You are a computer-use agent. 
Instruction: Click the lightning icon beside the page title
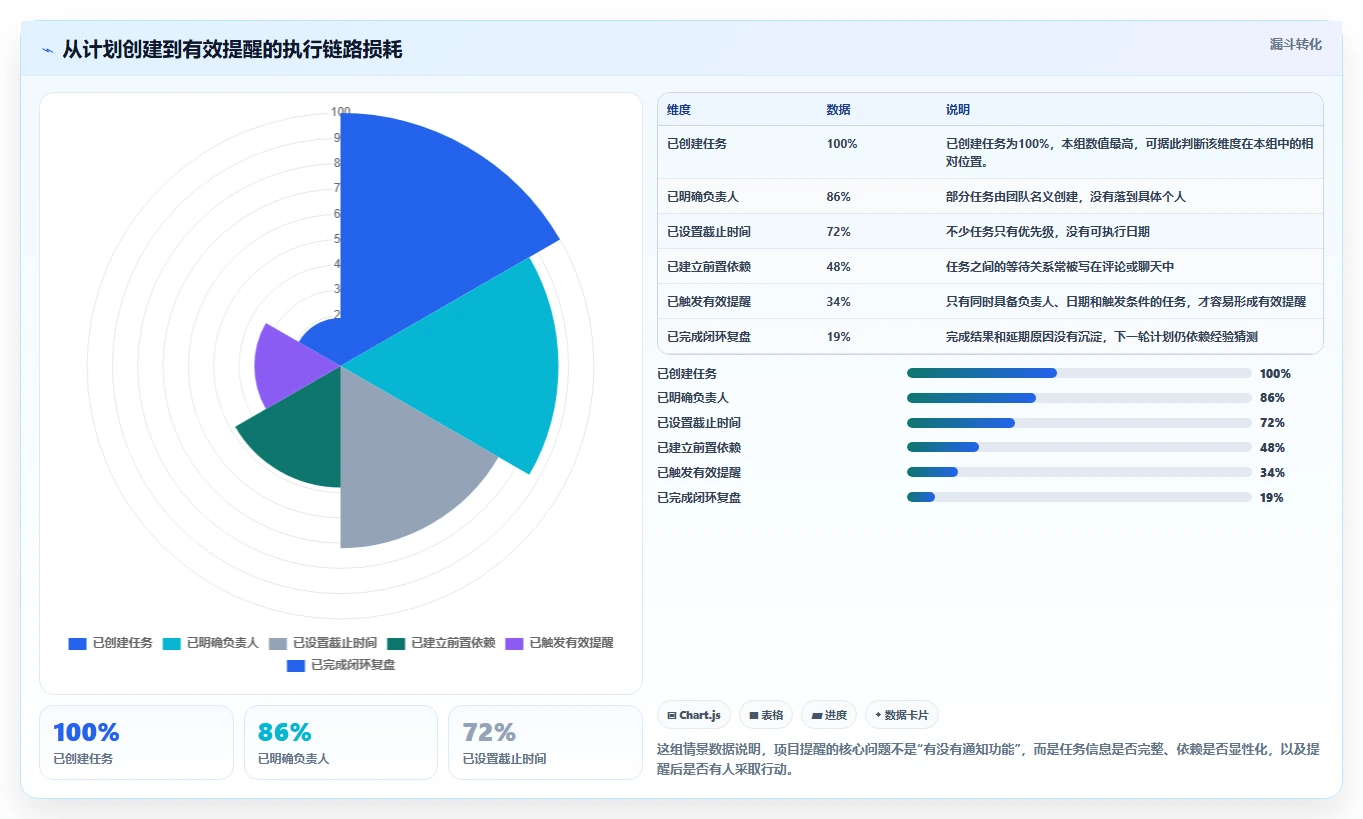coord(48,50)
